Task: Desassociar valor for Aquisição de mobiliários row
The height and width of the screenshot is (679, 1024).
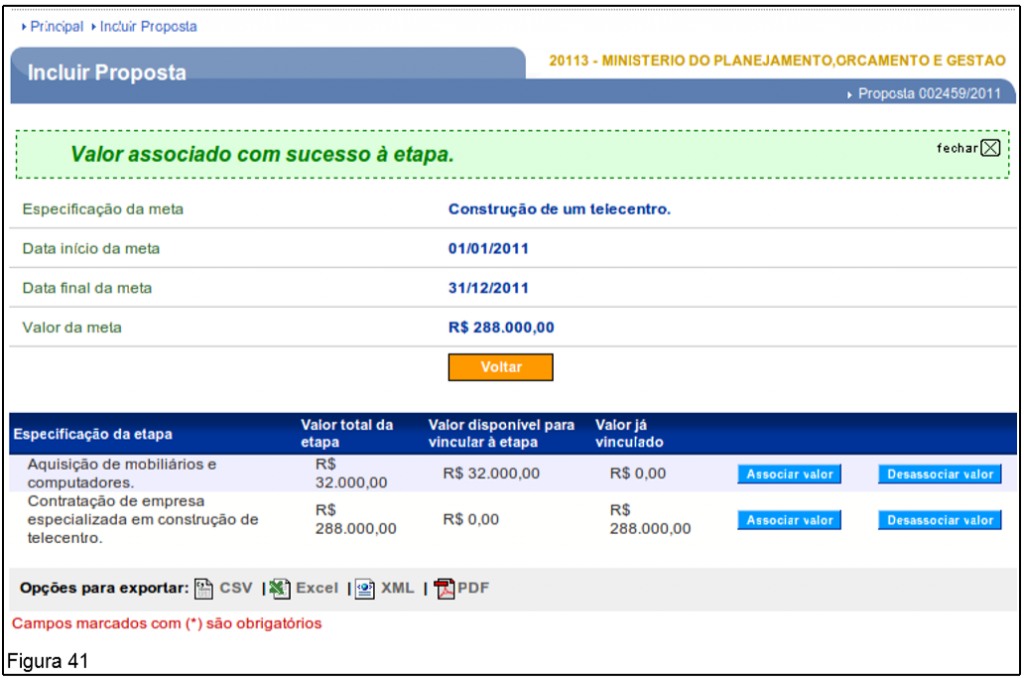Action: coord(940,474)
